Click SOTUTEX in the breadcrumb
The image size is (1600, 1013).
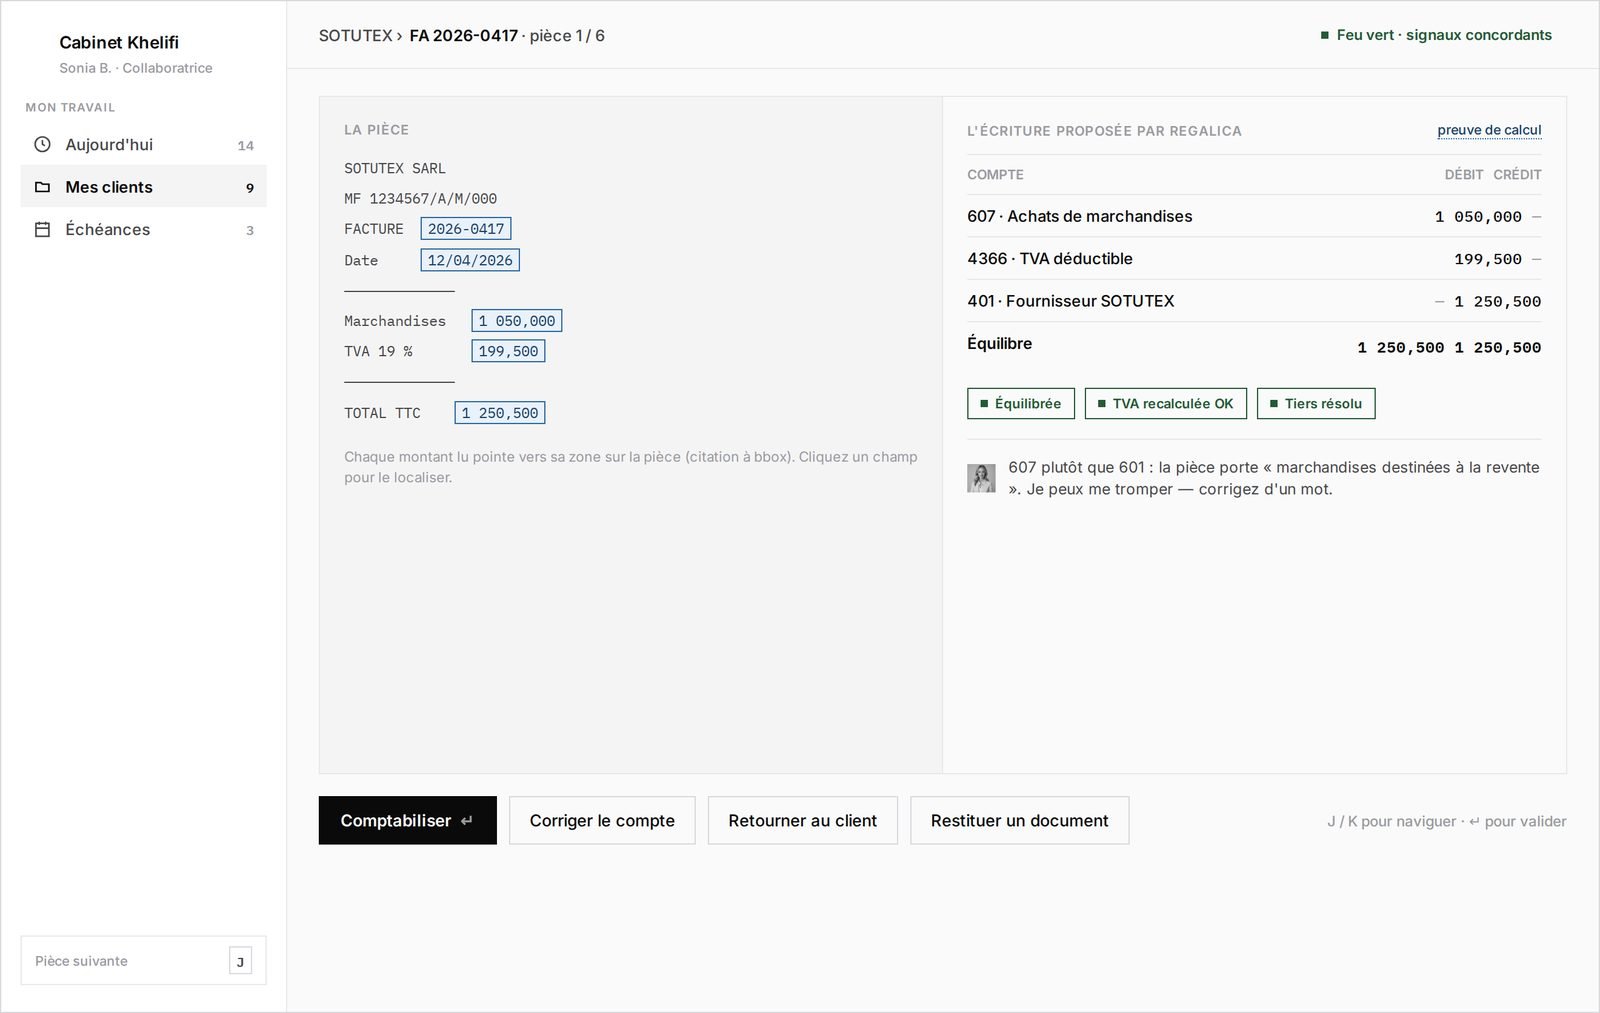coord(355,35)
